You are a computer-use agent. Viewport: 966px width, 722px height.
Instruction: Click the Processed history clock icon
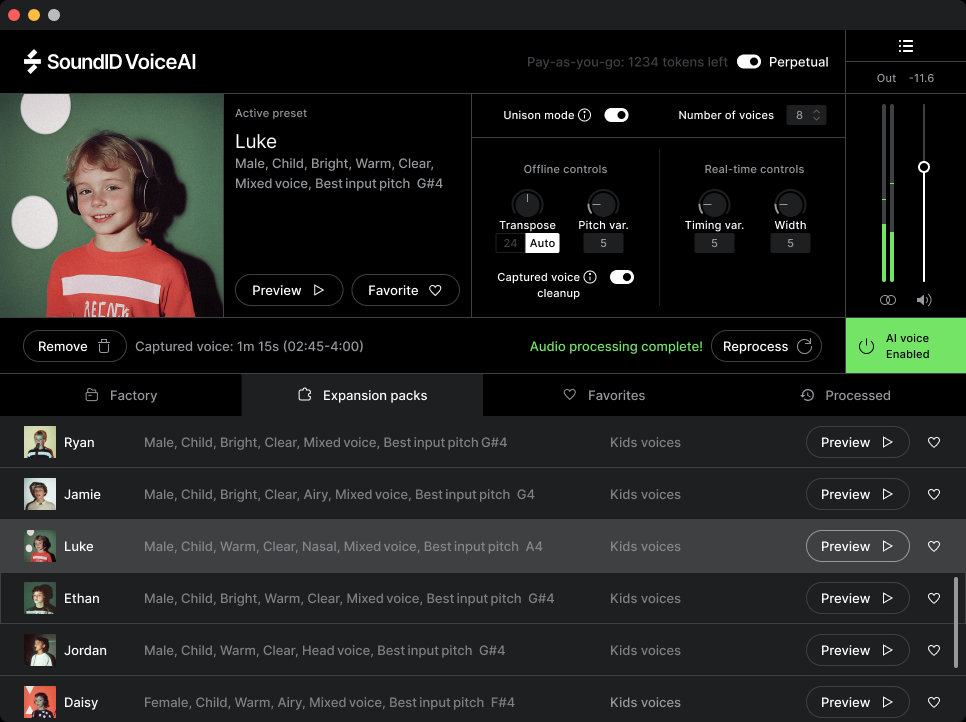pos(807,394)
